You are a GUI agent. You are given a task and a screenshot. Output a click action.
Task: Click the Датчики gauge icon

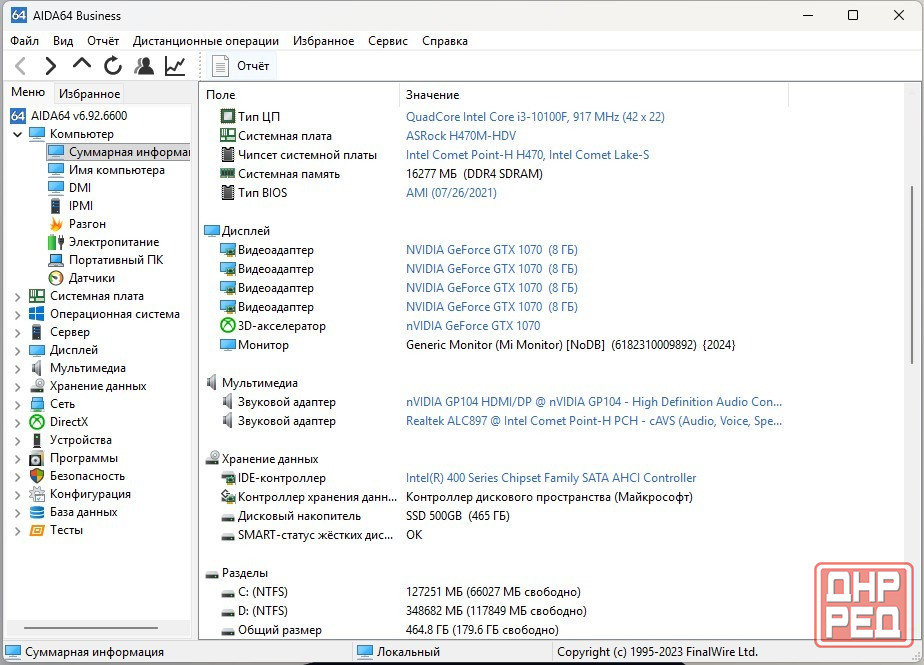[x=56, y=278]
